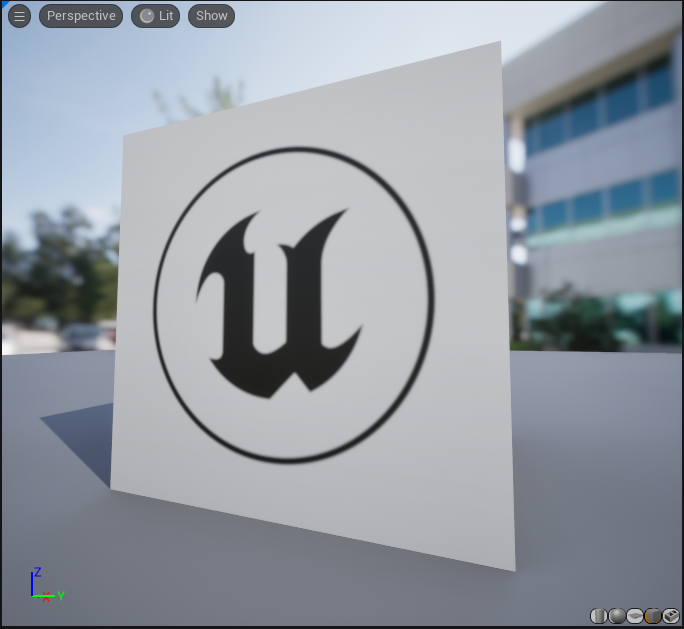Use custom mesh block preview icon

pyautogui.click(x=671, y=616)
